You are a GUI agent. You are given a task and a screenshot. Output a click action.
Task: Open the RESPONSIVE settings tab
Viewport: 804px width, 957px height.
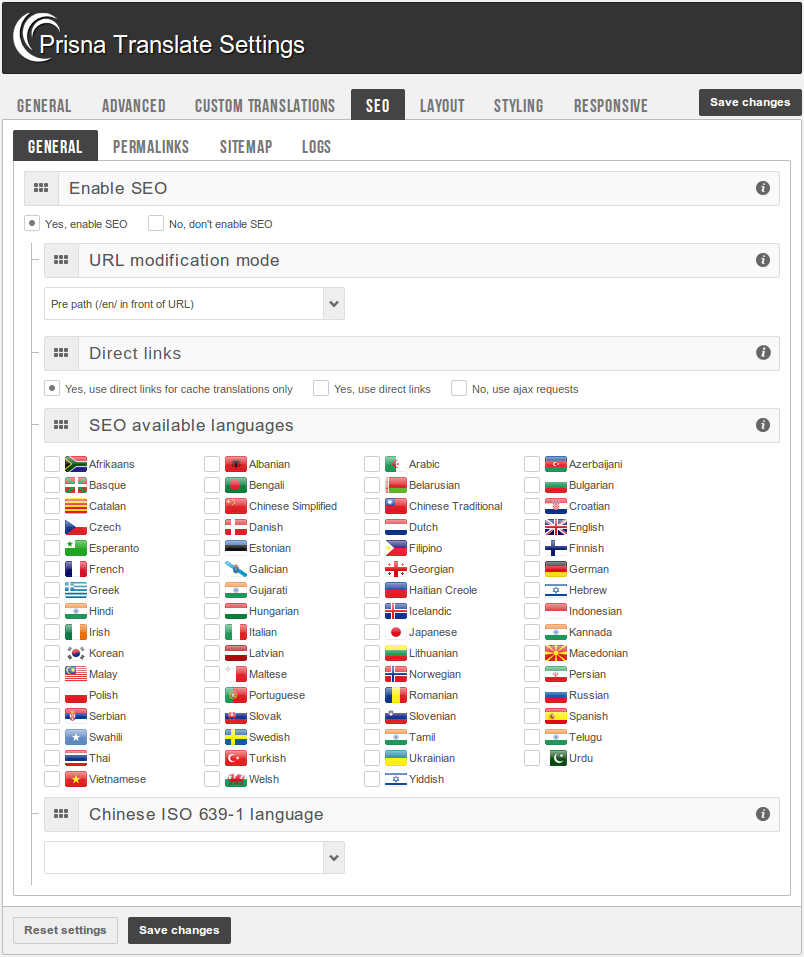coord(610,104)
